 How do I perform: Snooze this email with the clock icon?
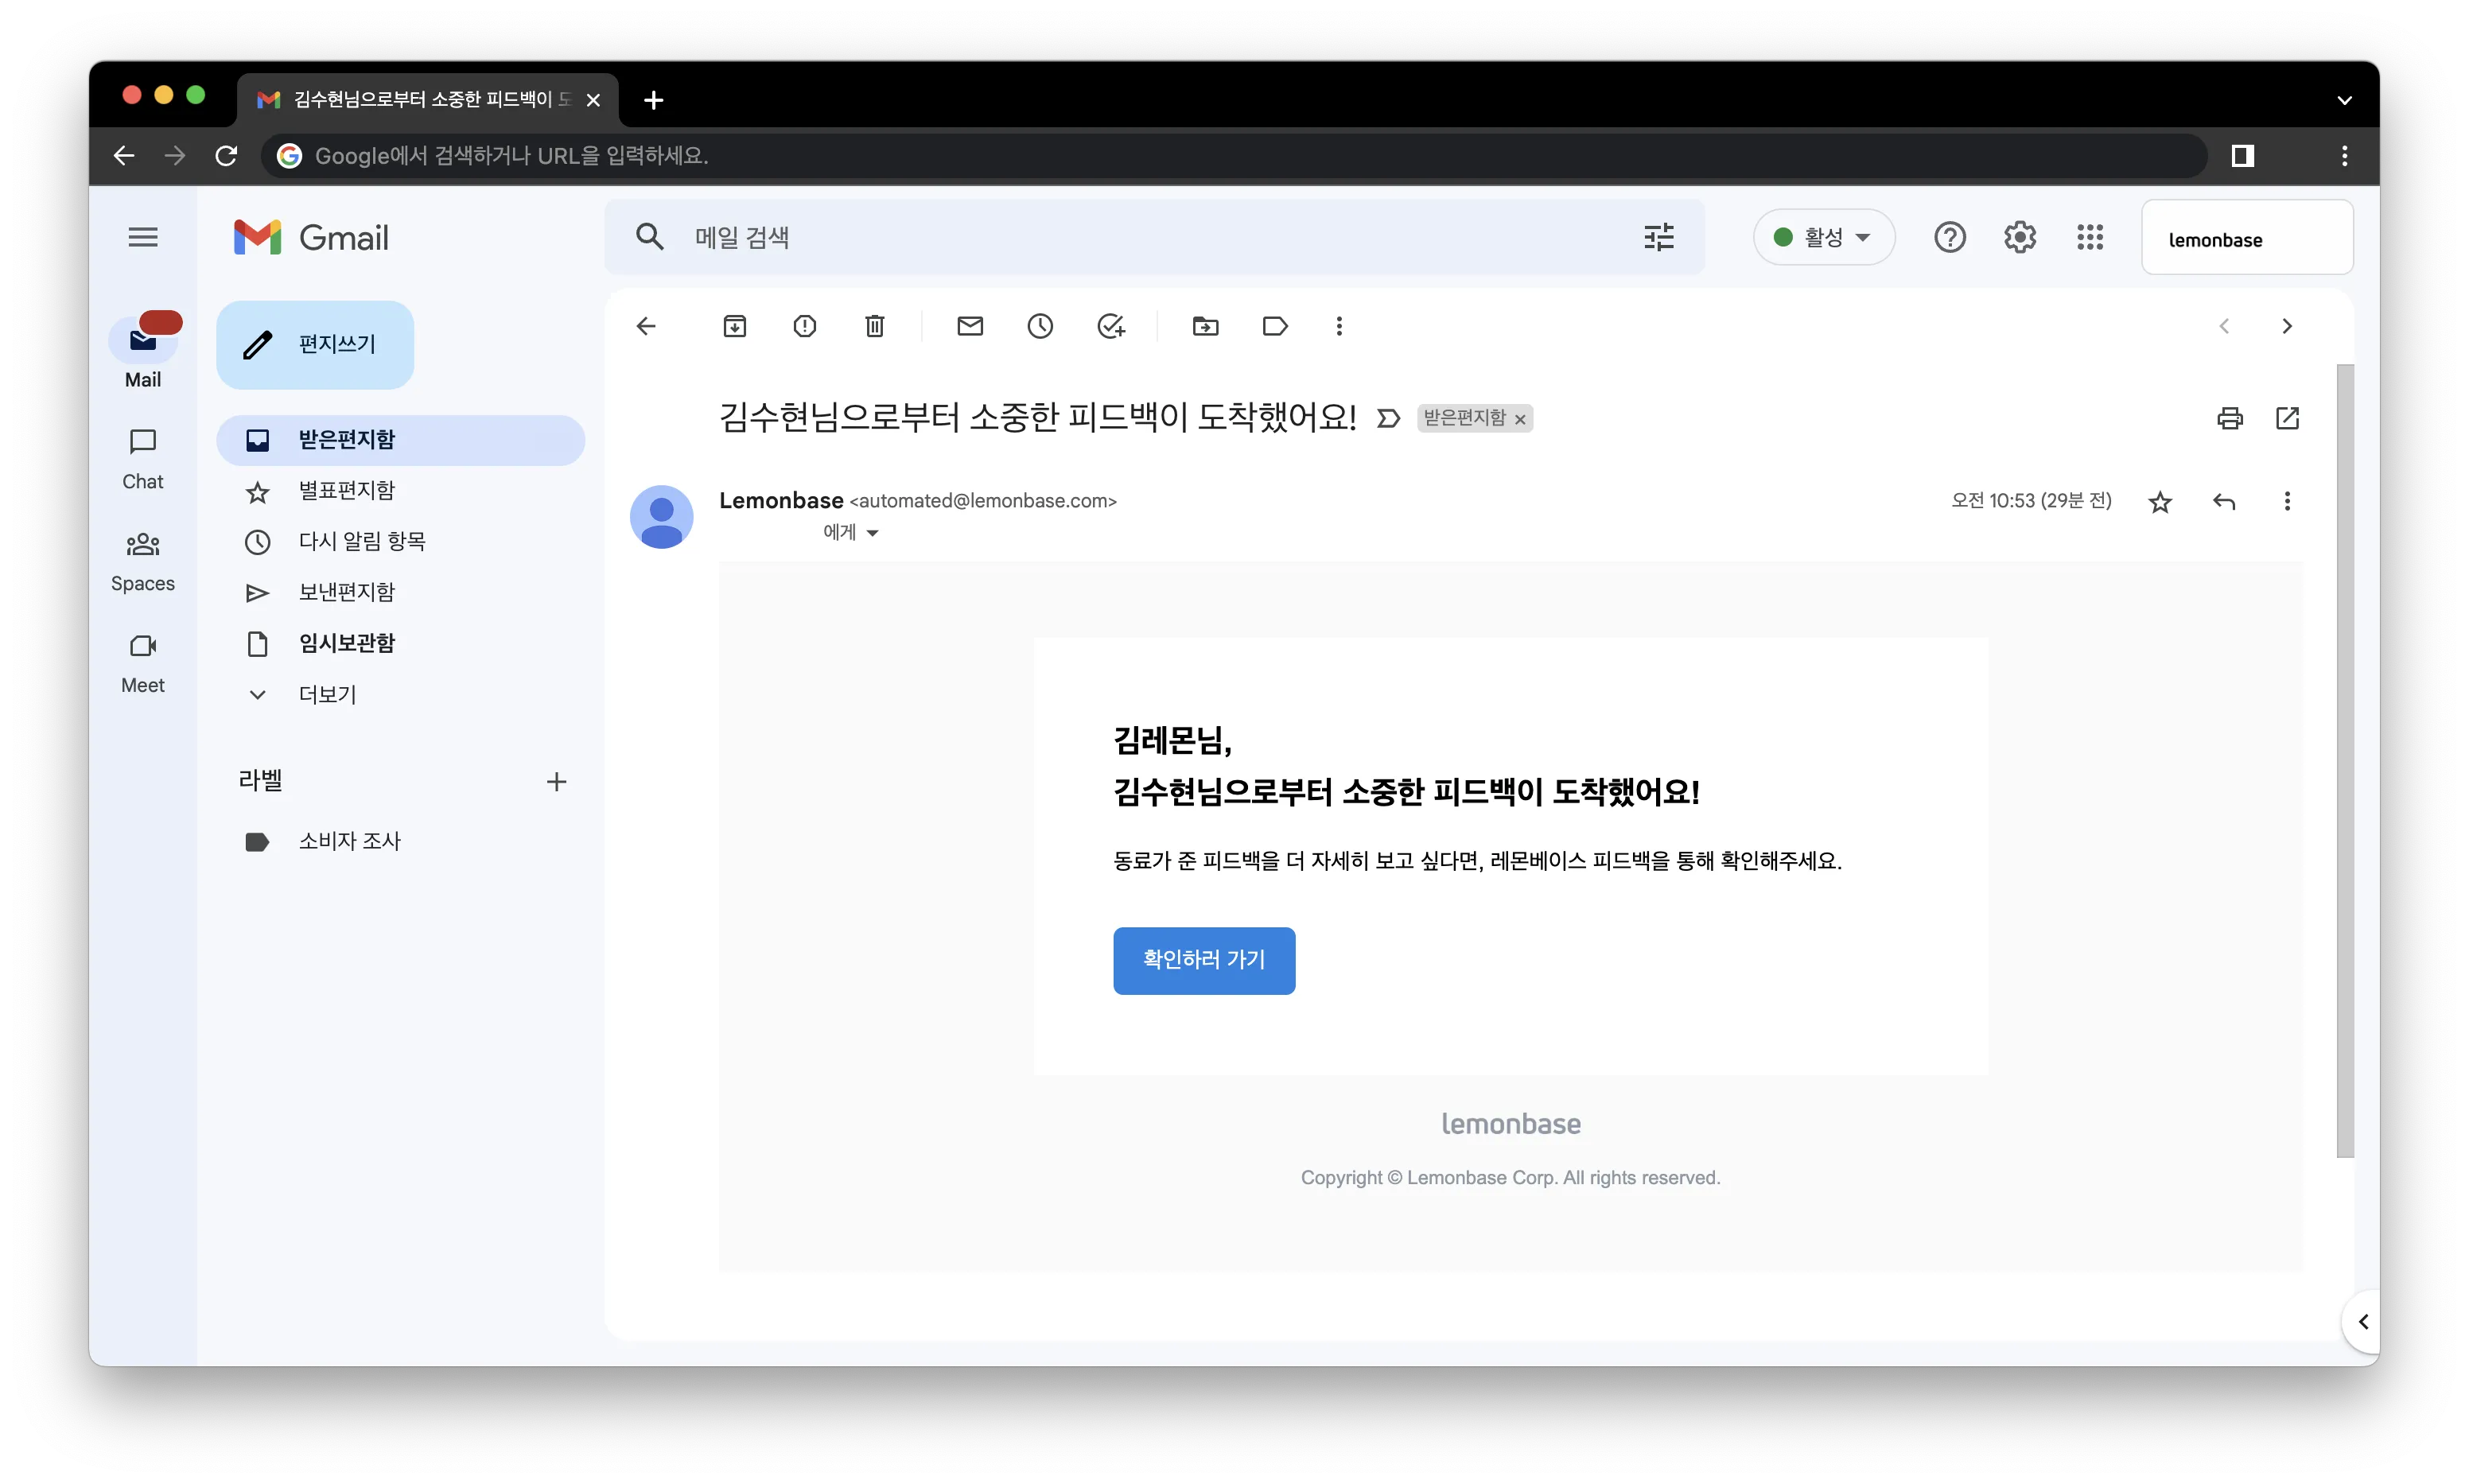click(x=1040, y=326)
